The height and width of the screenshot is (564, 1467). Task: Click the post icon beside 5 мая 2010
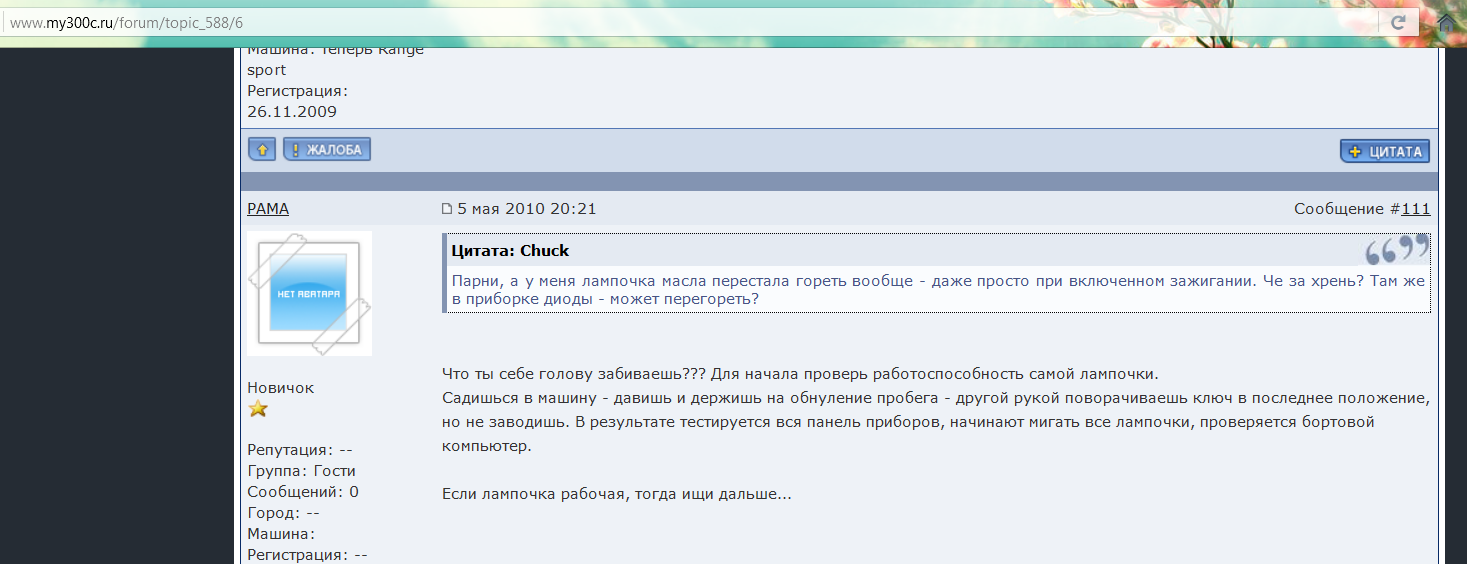coord(447,209)
